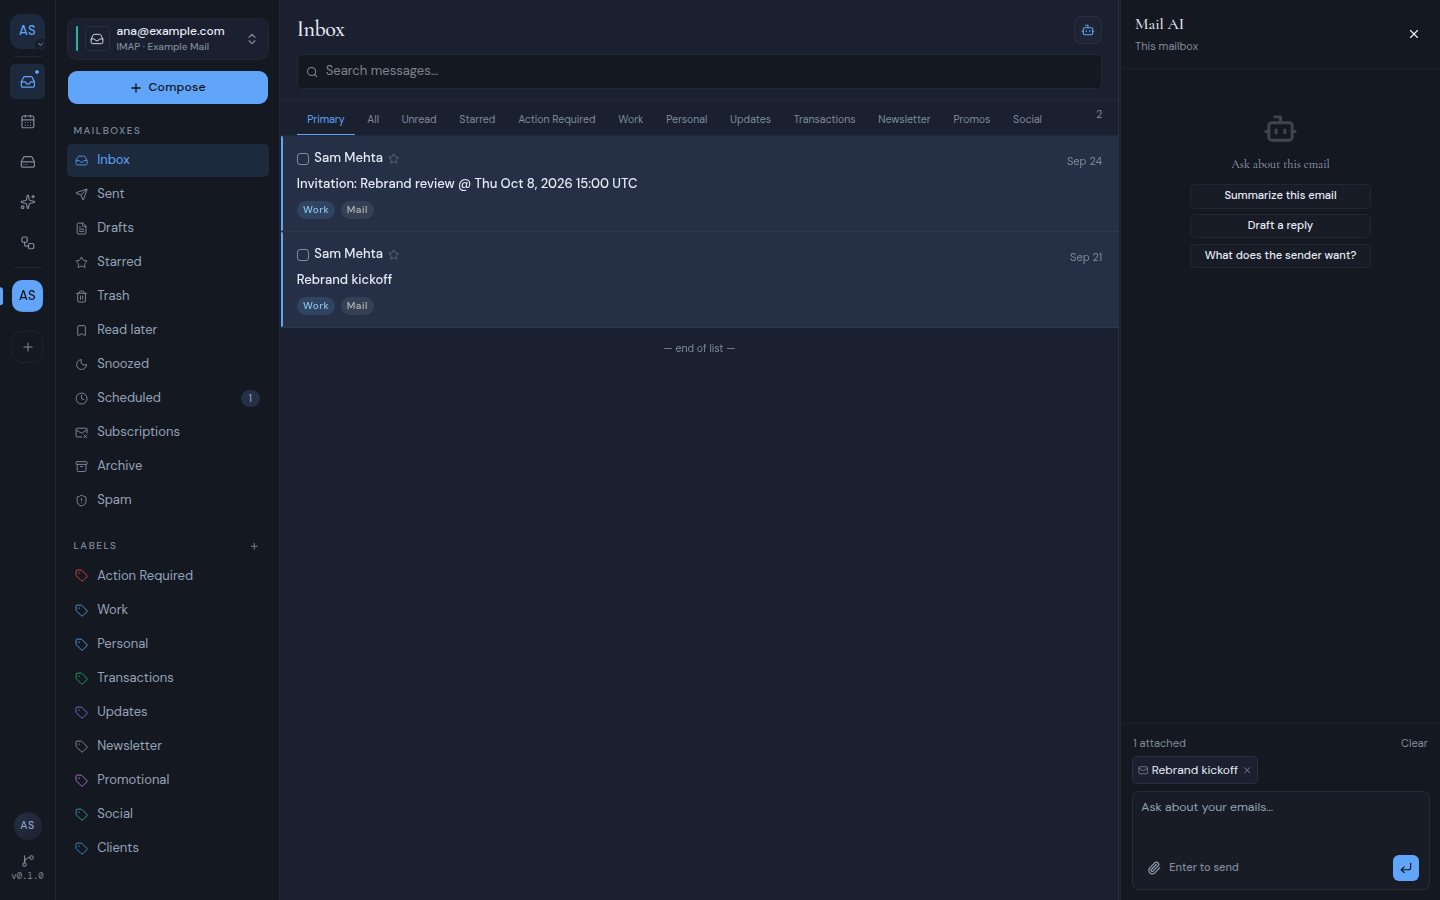1440x900 pixels.
Task: Click What does the sender want?
Action: point(1280,256)
